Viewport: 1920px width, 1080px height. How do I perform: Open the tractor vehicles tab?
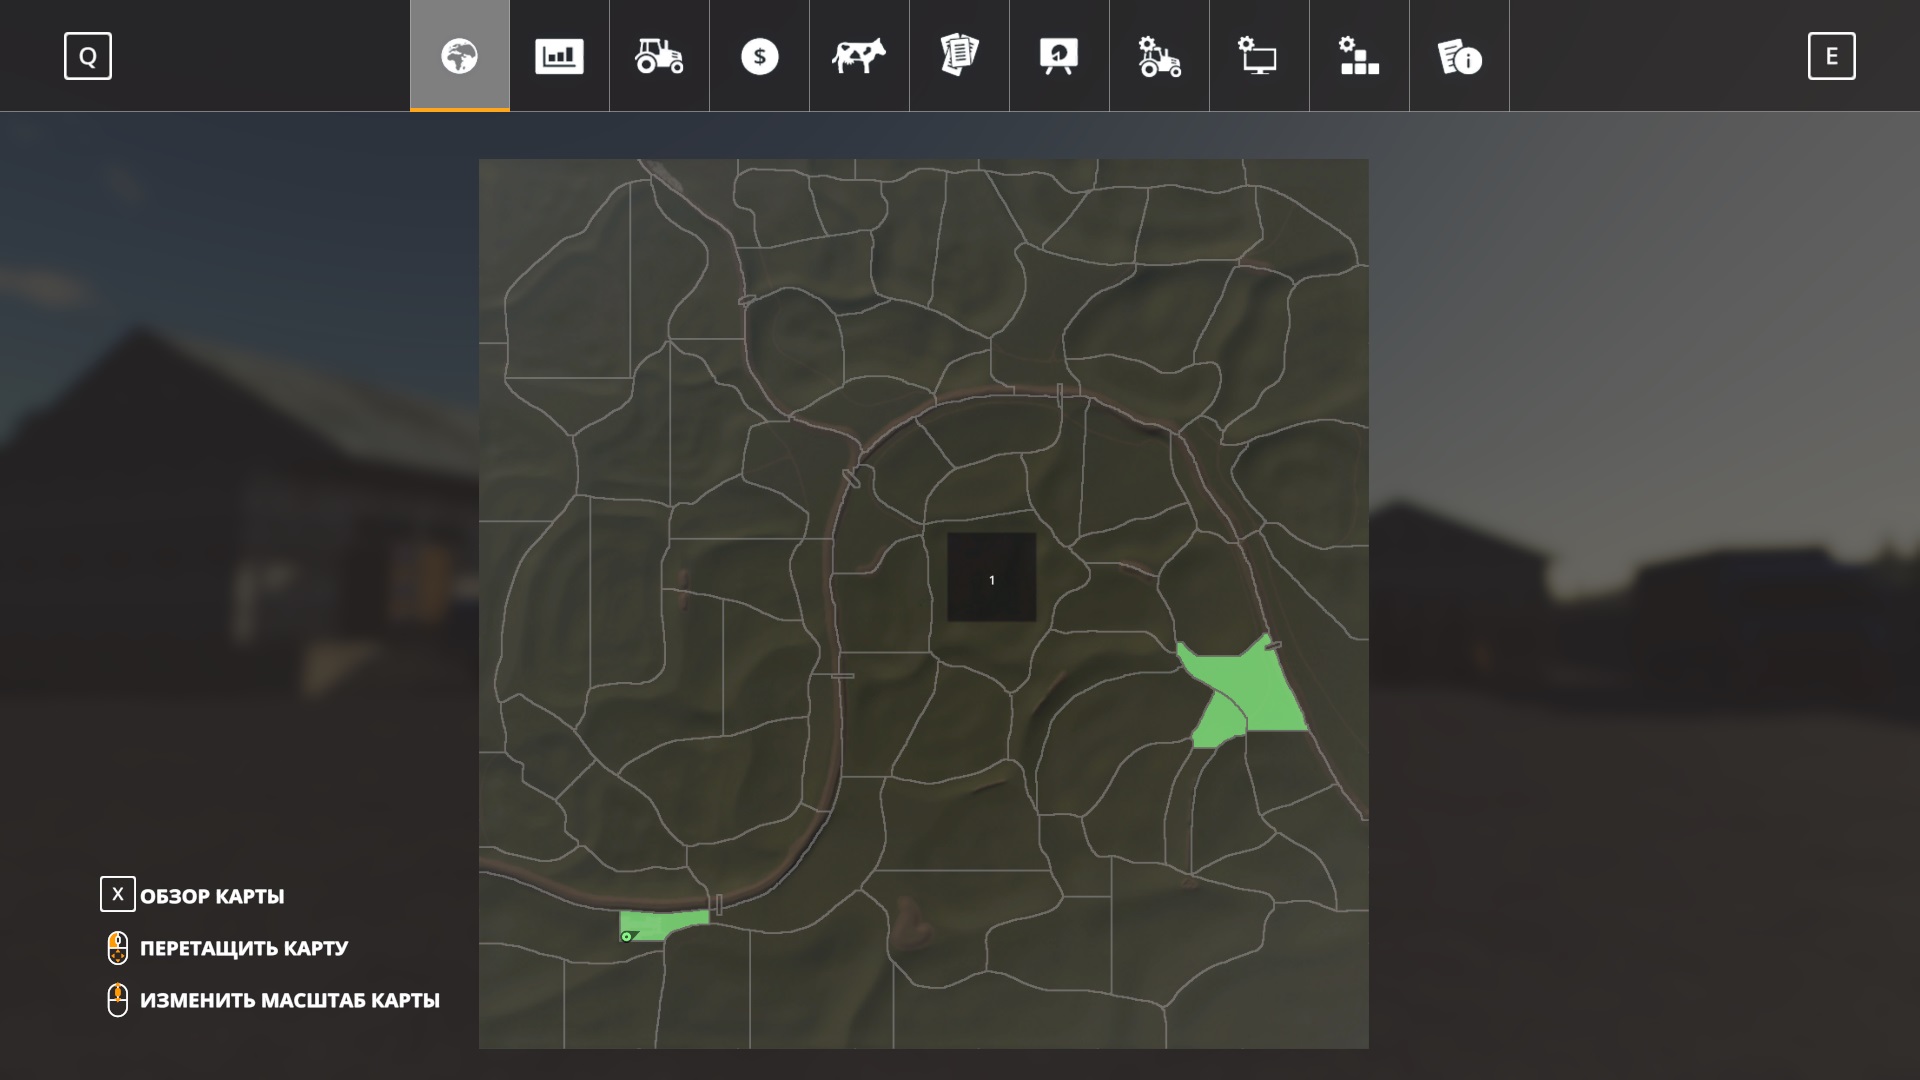[x=660, y=56]
